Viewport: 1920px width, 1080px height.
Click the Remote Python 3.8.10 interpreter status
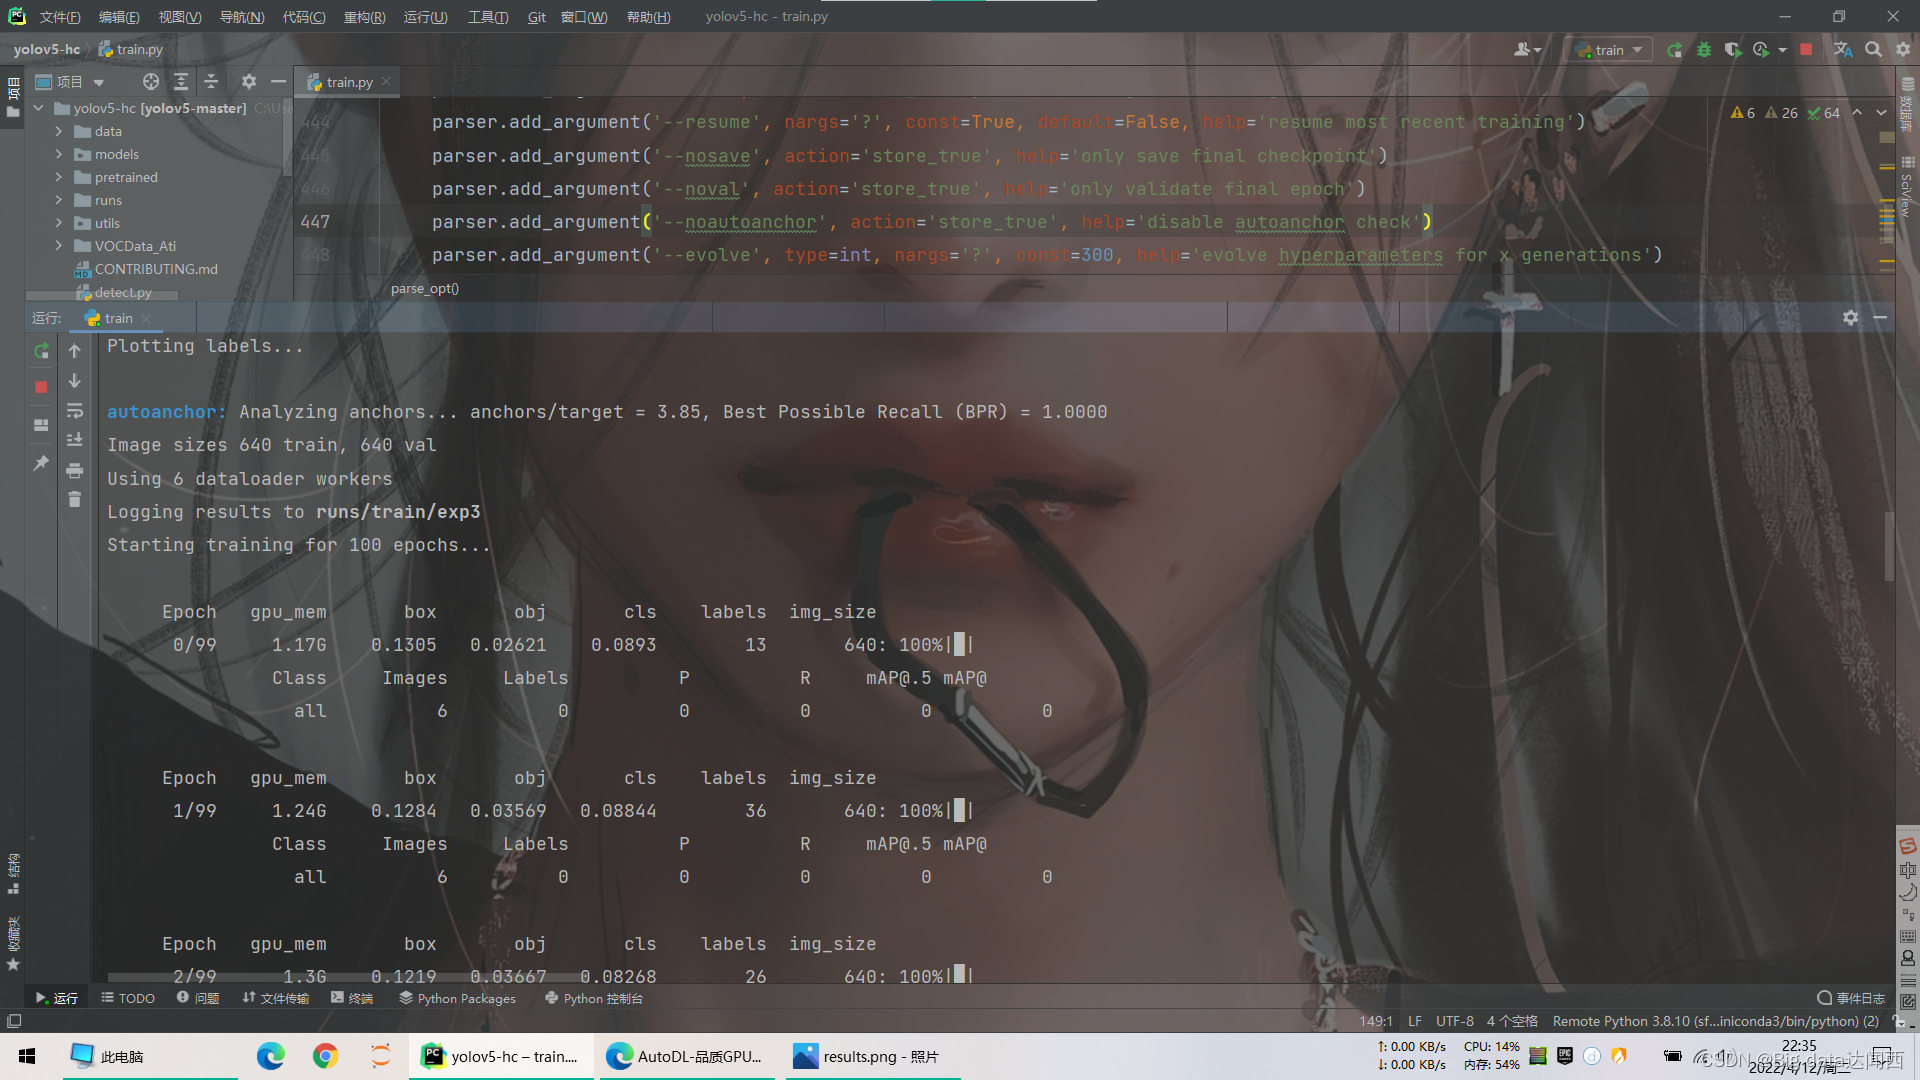(1715, 1021)
